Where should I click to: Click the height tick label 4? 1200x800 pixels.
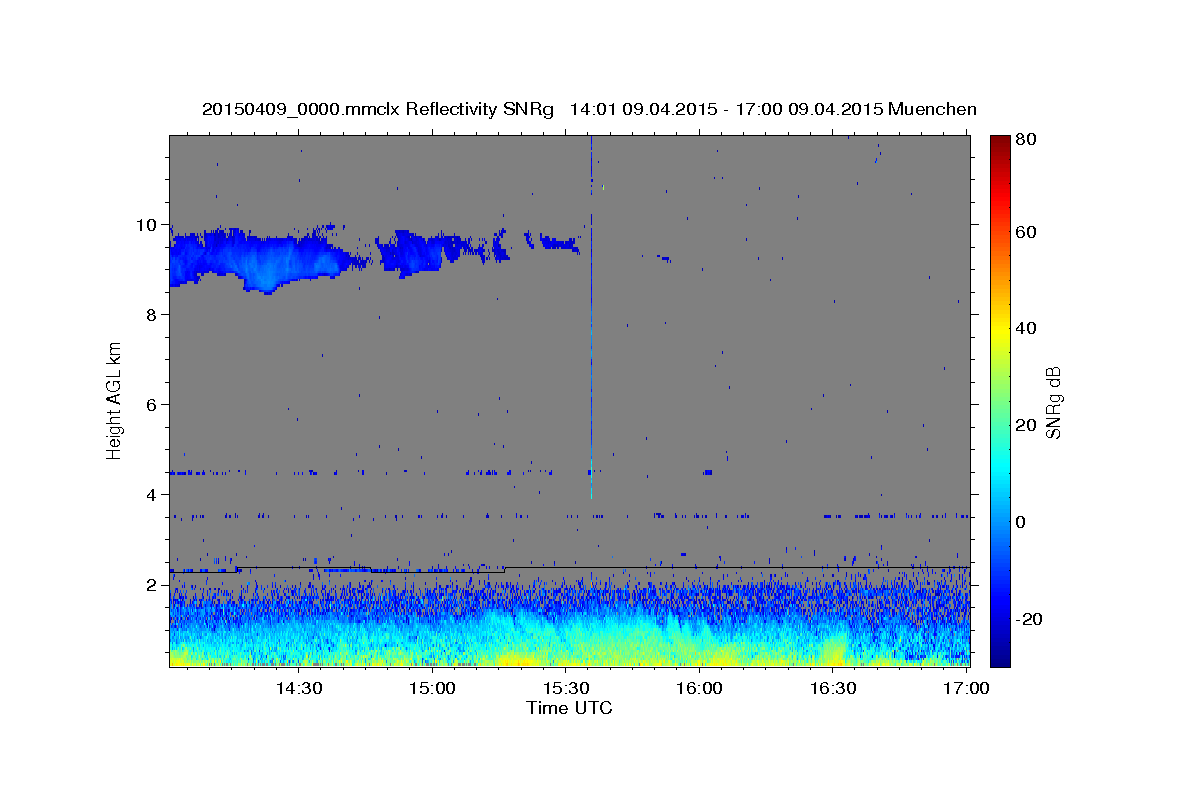click(x=154, y=495)
